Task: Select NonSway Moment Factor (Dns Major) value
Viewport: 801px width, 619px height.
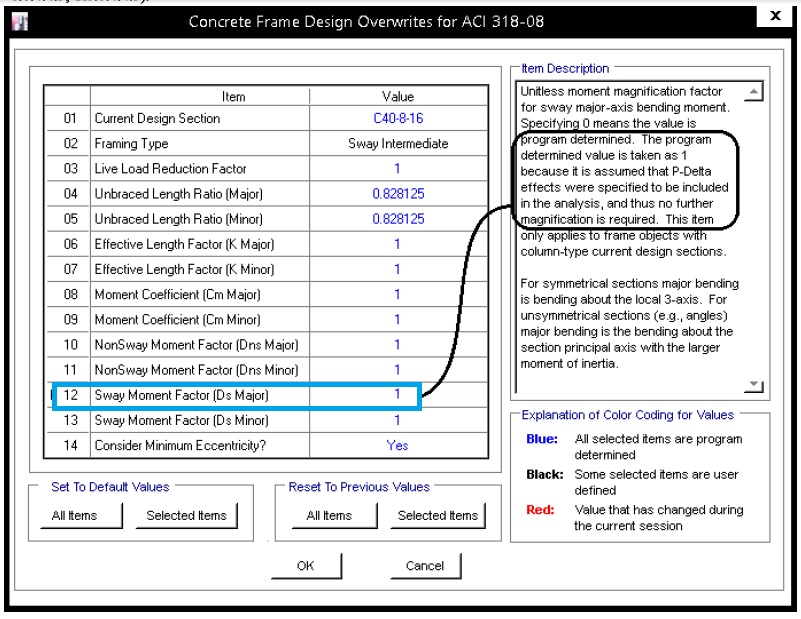Action: click(398, 345)
